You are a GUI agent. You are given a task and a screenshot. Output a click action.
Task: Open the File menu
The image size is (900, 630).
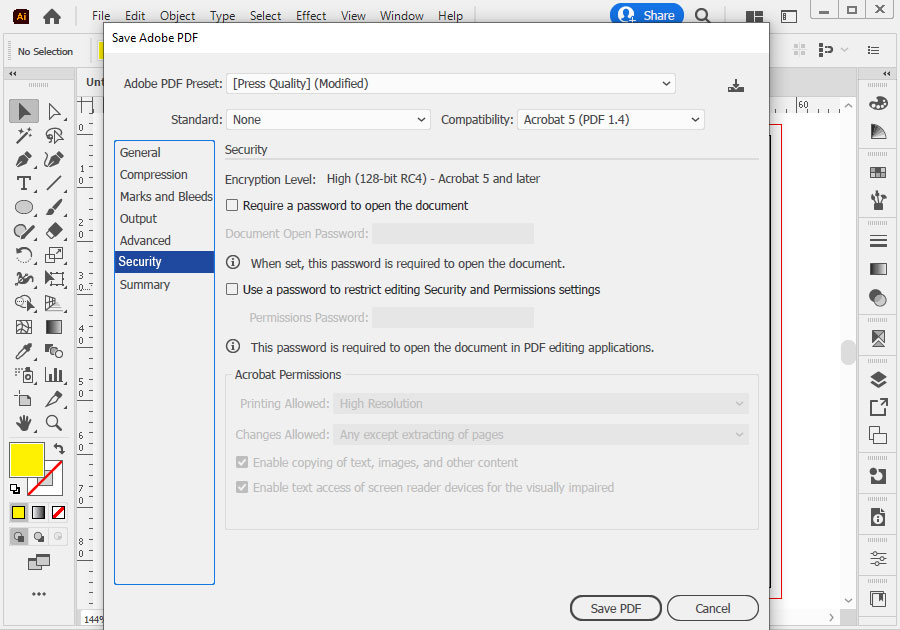pos(101,16)
